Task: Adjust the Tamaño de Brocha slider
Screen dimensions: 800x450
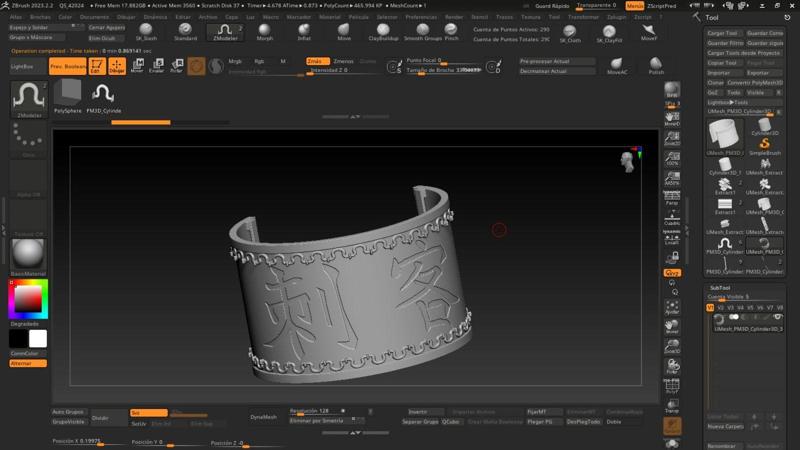Action: click(x=443, y=70)
